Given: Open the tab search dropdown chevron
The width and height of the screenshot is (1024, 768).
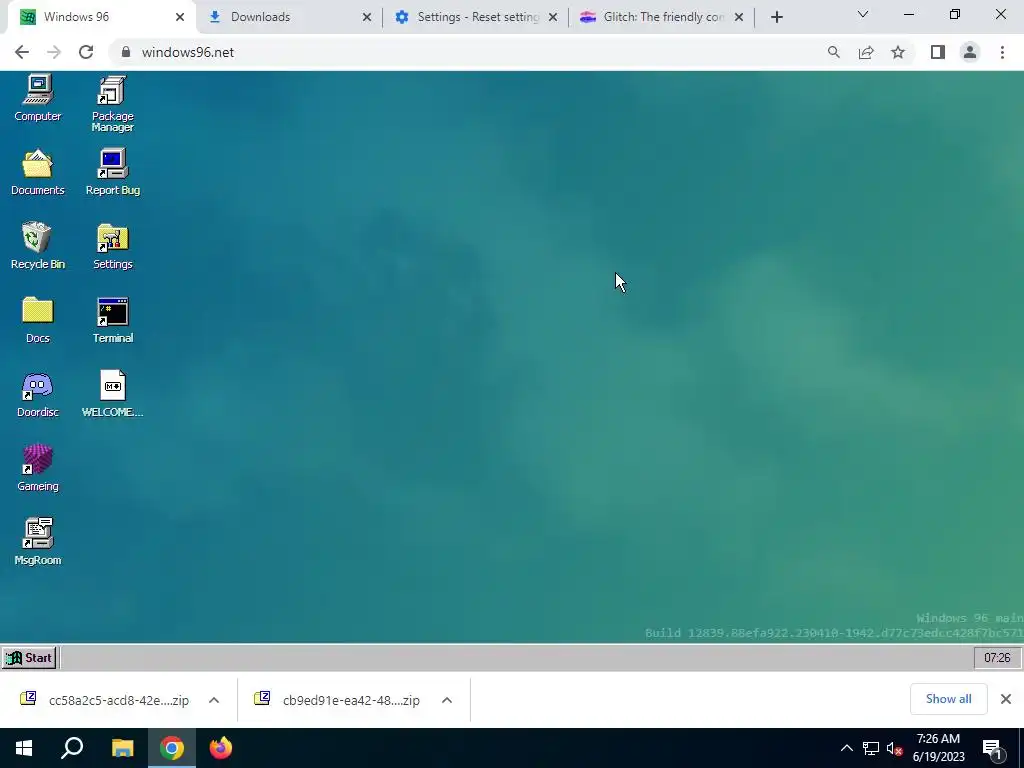Looking at the screenshot, I should pos(863,14).
